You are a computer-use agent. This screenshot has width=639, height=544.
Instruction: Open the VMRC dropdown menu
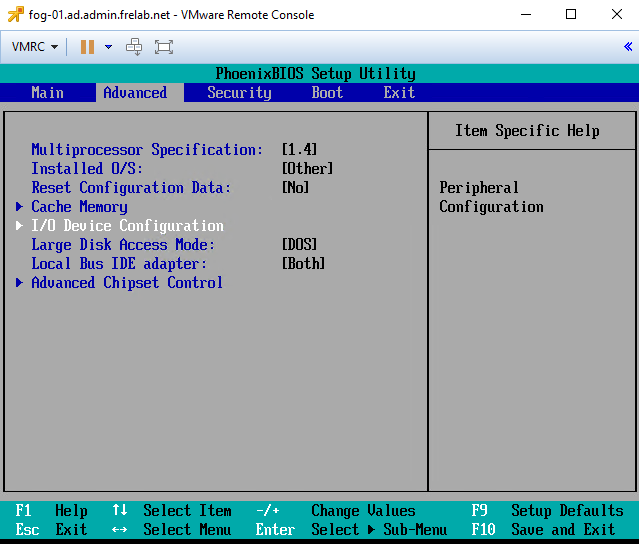35,47
